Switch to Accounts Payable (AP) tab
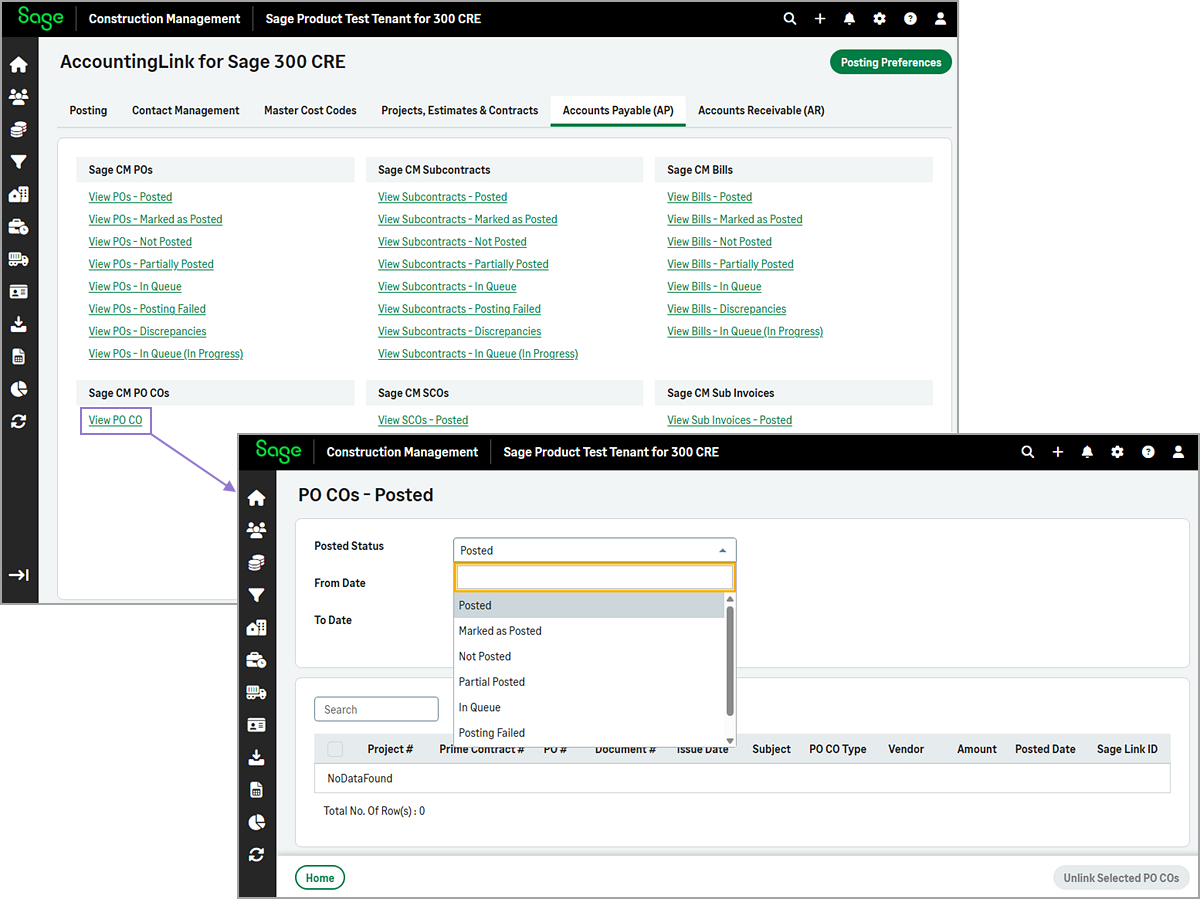 (618, 110)
